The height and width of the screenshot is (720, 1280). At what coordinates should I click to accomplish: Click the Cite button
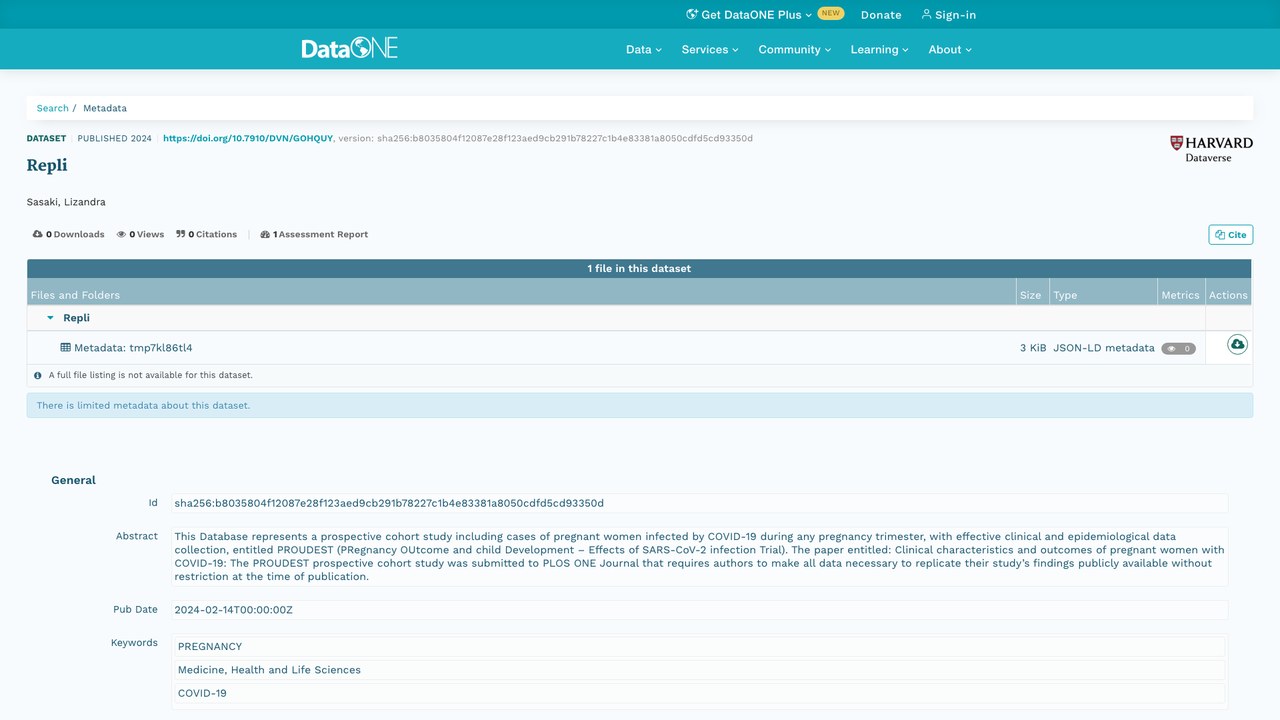coord(1230,235)
